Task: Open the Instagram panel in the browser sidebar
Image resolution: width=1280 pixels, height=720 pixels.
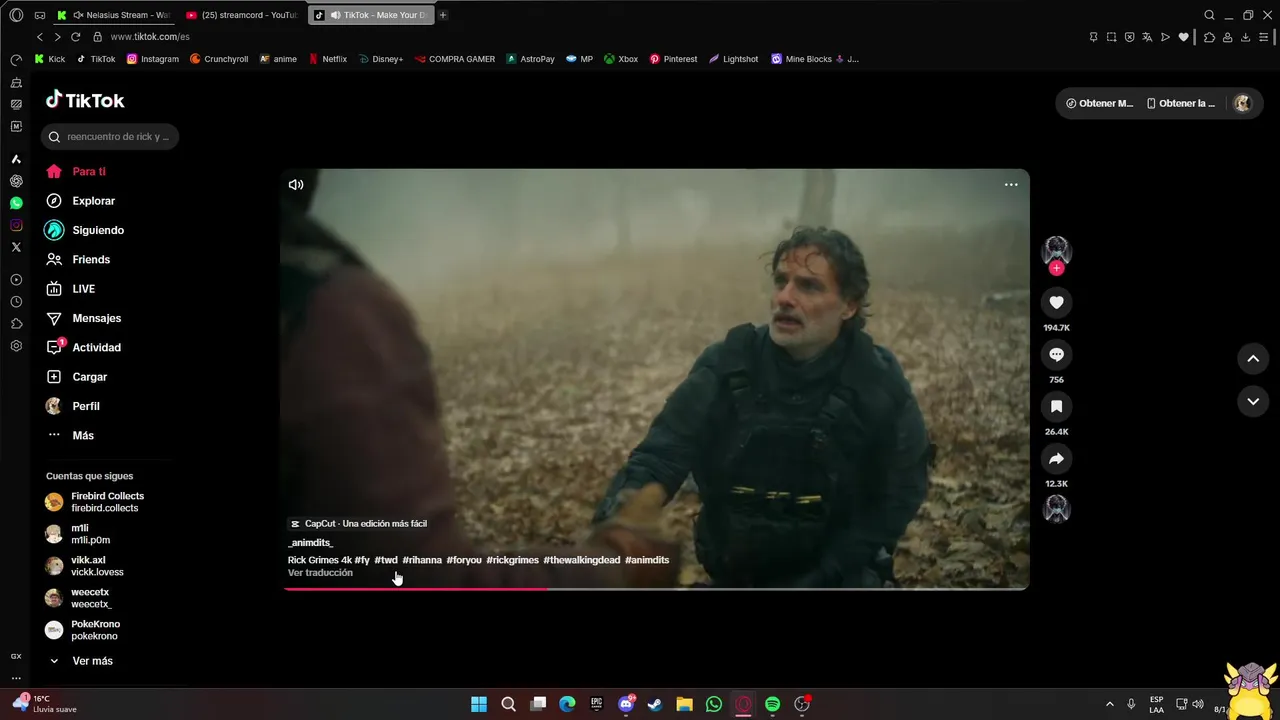Action: [16, 225]
